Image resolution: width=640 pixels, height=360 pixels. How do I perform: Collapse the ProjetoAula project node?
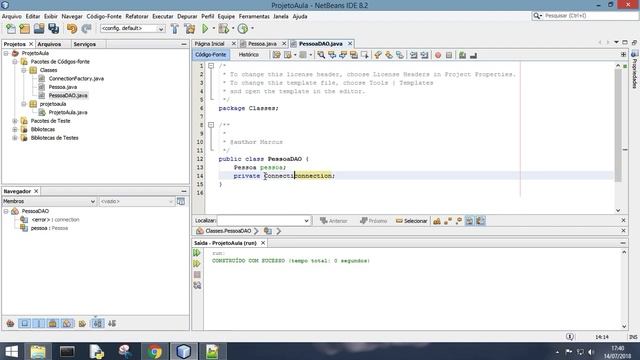[x=6, y=53]
